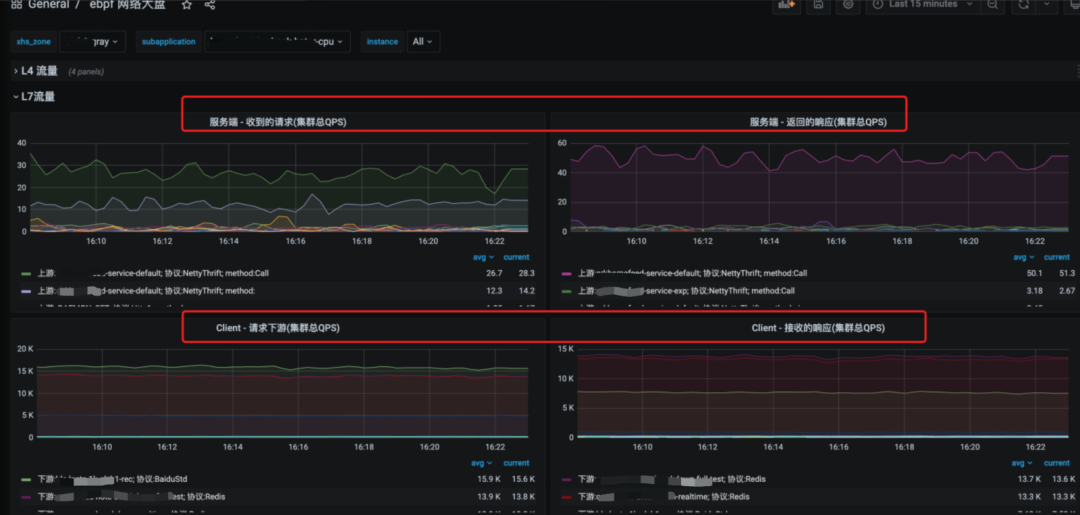Click the 收到的请求 graph area
Viewport: 1080px width, 515px height.
pos(278,187)
